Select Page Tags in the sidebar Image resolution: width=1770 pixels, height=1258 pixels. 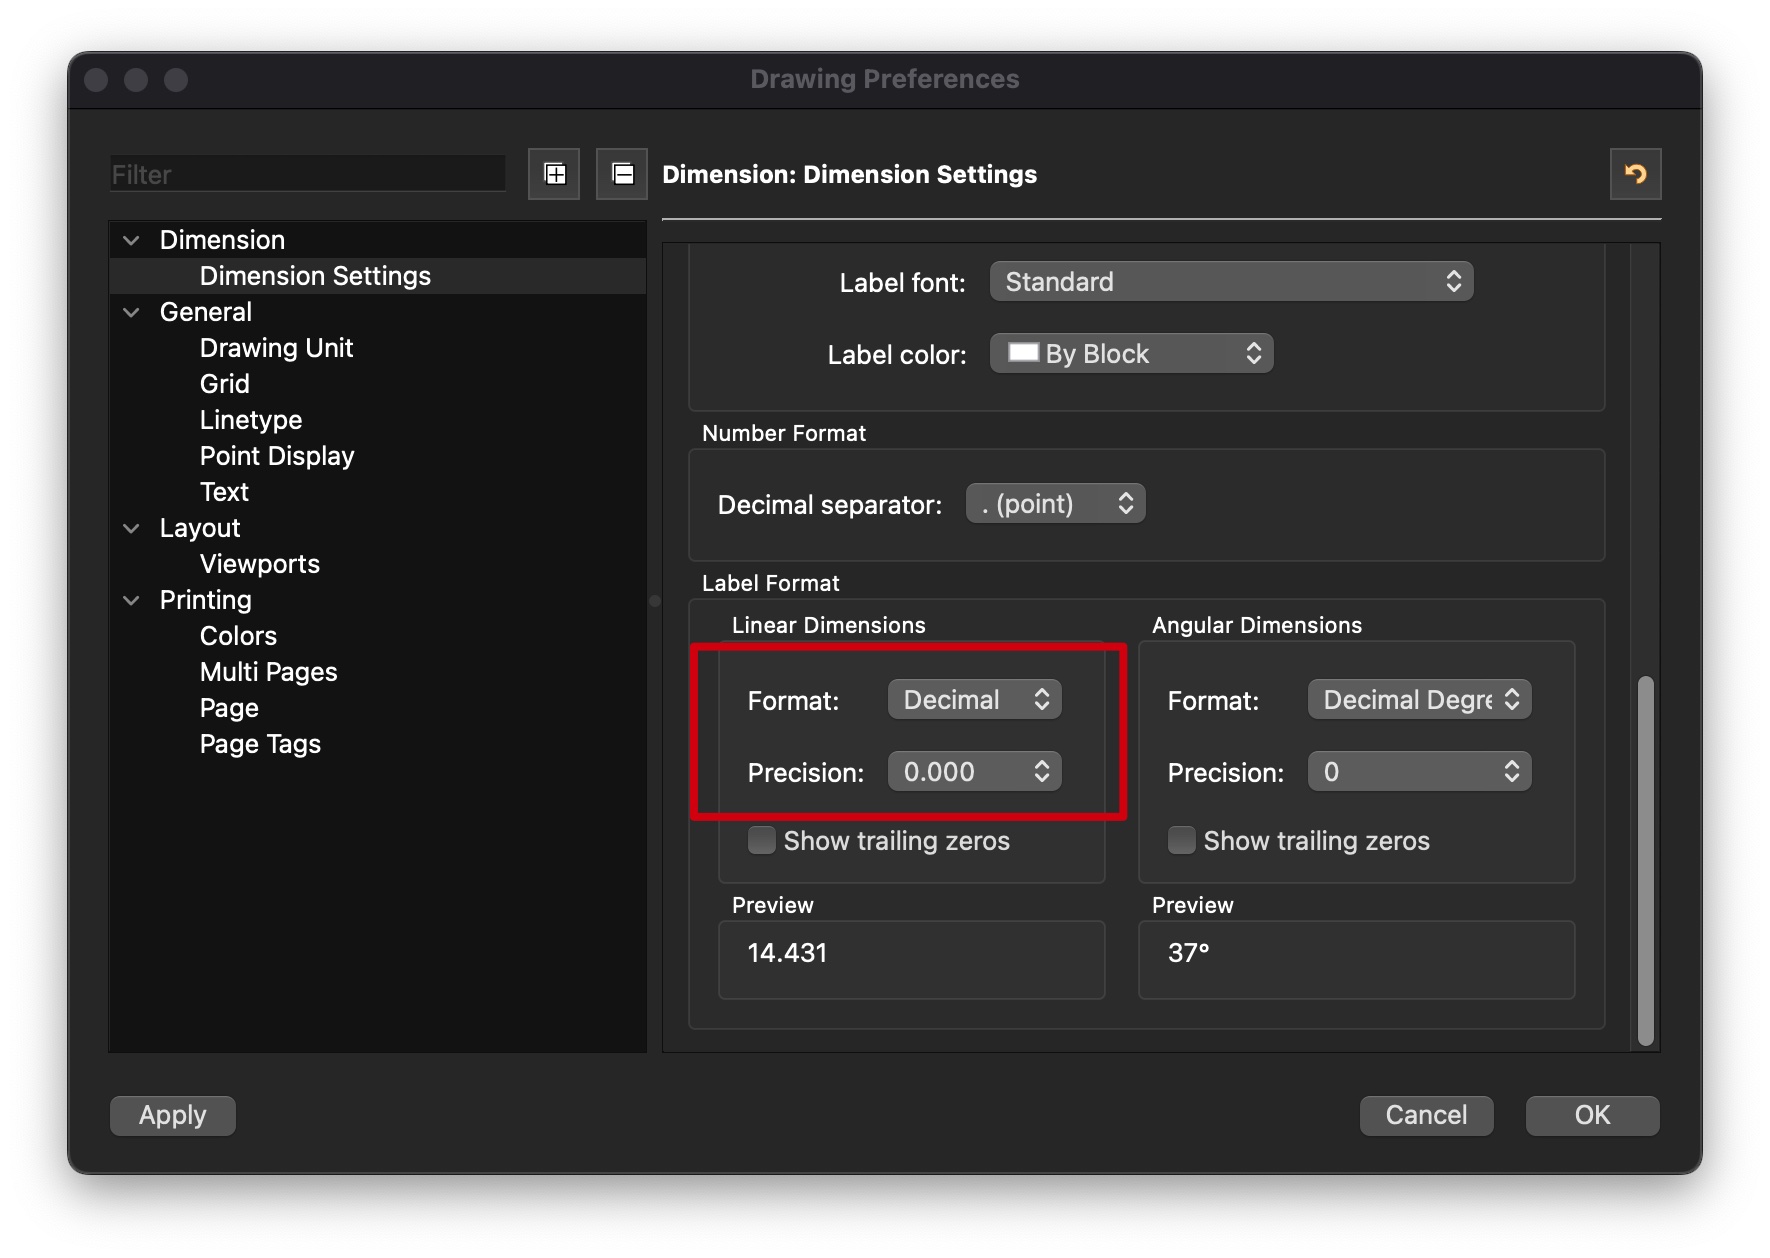tap(260, 744)
